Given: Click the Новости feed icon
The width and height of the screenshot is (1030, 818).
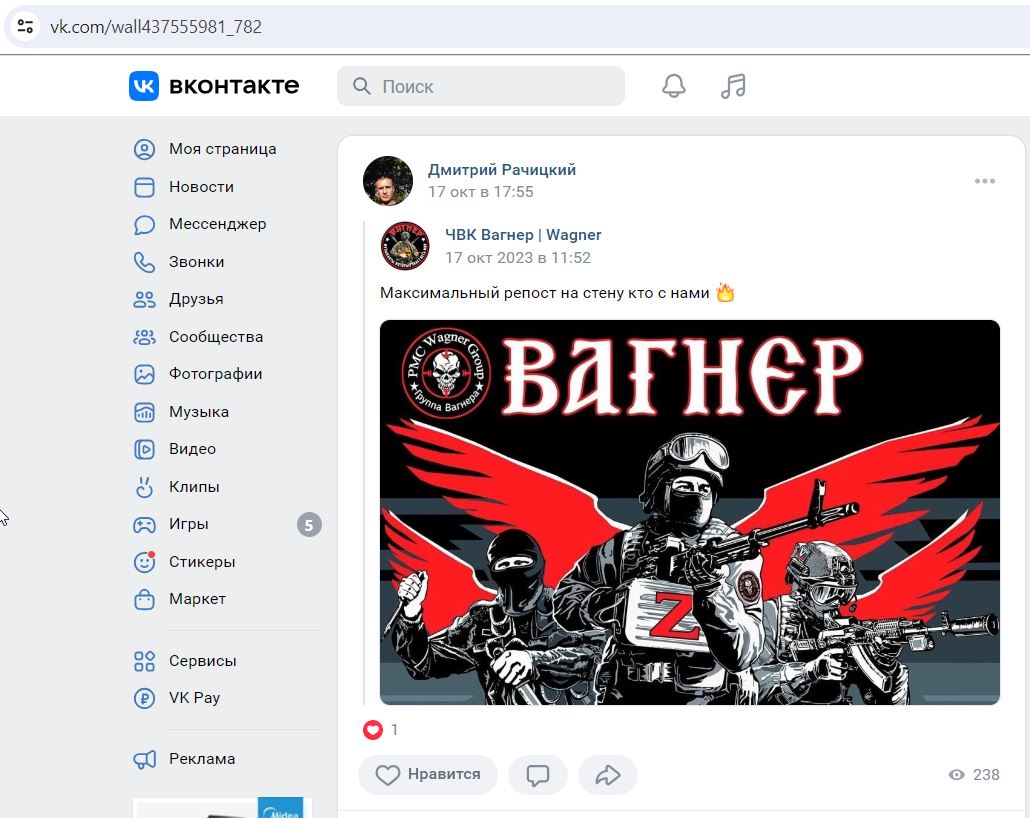Looking at the screenshot, I should point(145,187).
